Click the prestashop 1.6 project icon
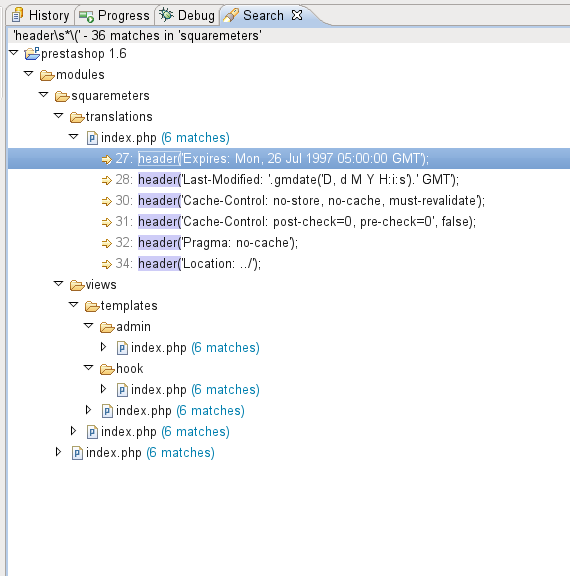Viewport: 570px width, 576px height. click(x=32, y=54)
